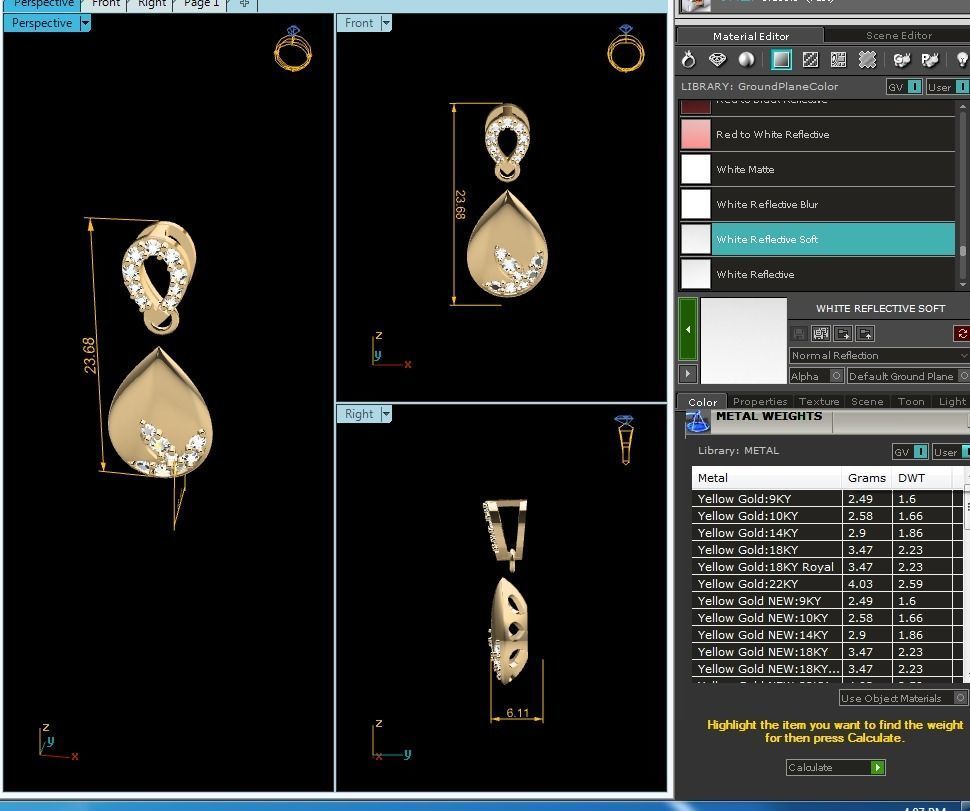Select White Reflective Soft material
This screenshot has height=811, width=970.
817,239
